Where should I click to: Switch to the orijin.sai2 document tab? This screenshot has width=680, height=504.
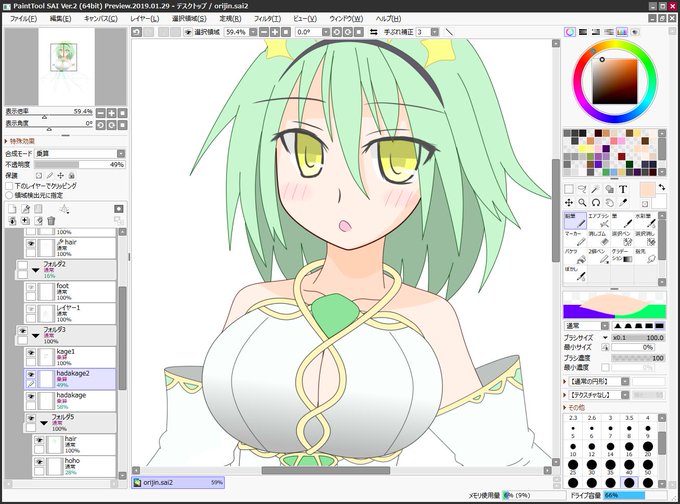pyautogui.click(x=178, y=482)
